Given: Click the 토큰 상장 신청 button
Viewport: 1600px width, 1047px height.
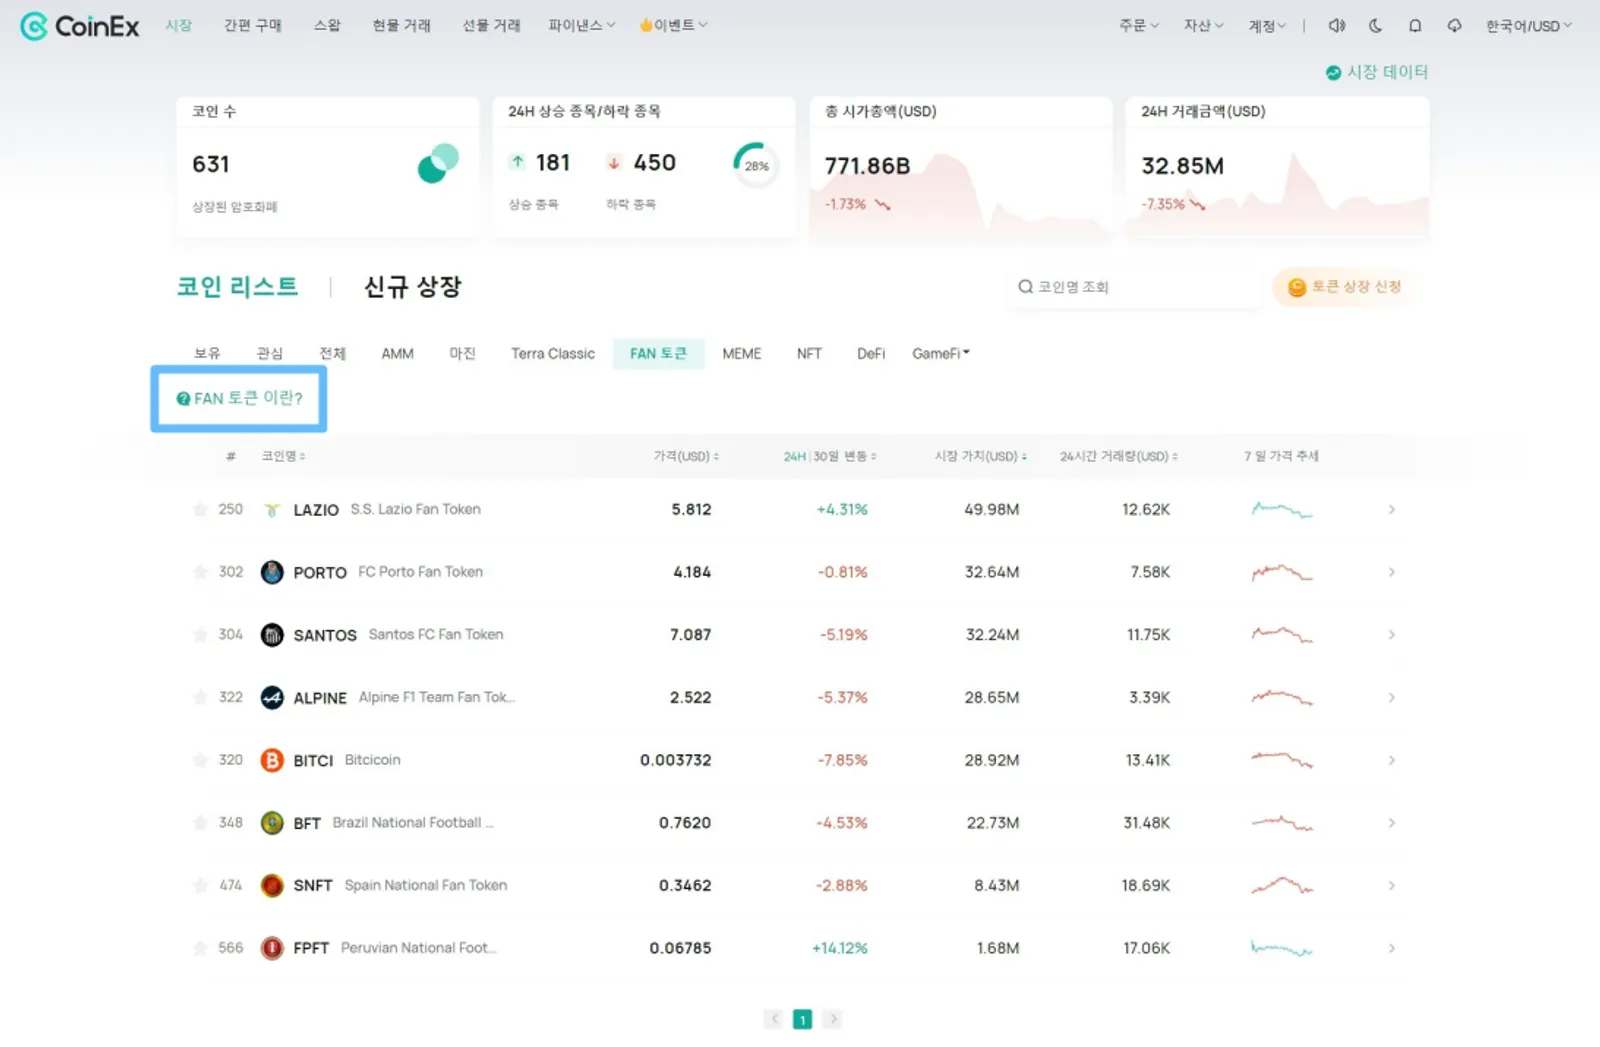Looking at the screenshot, I should (1345, 287).
